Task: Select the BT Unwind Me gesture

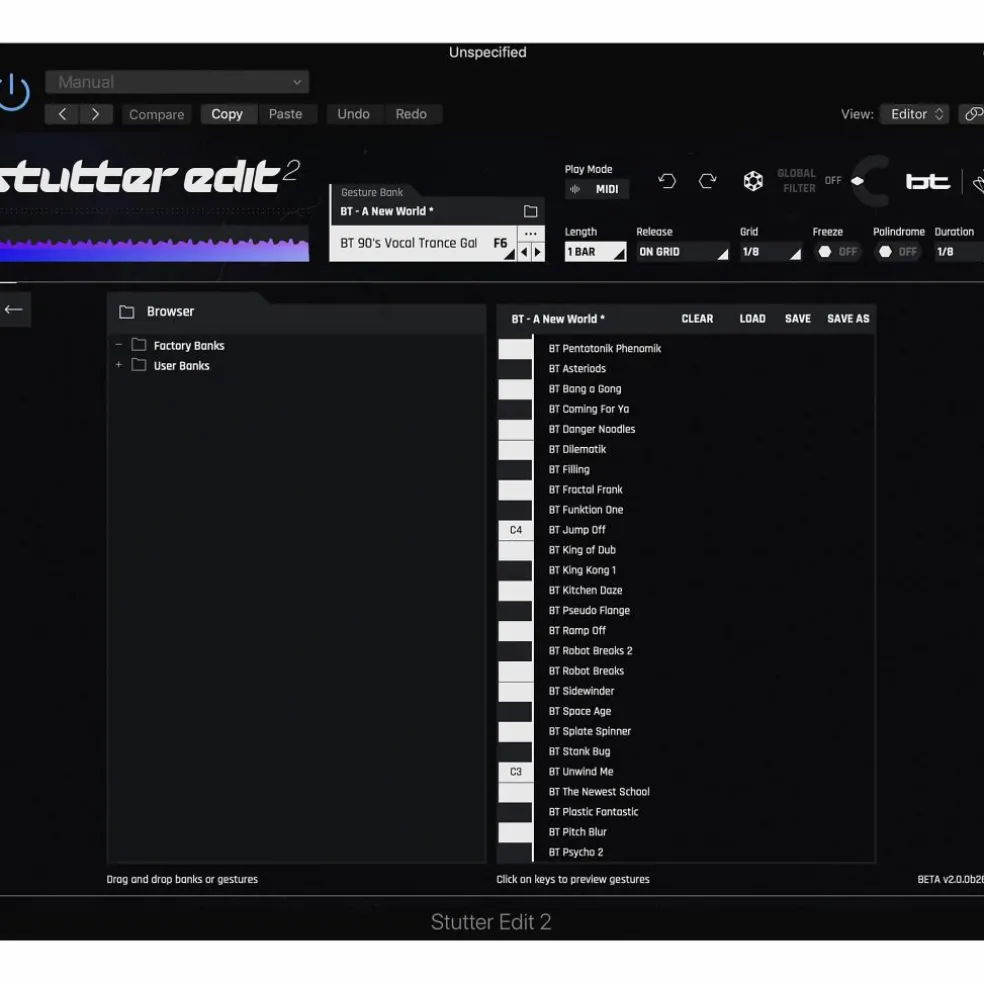Action: tap(581, 772)
